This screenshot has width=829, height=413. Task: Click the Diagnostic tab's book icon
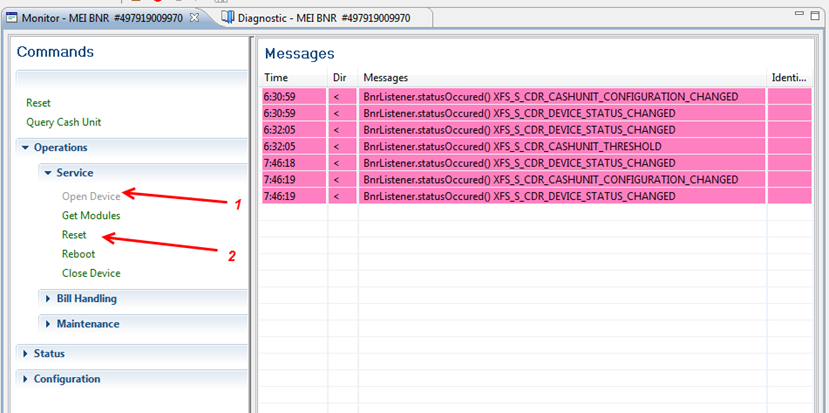[227, 18]
